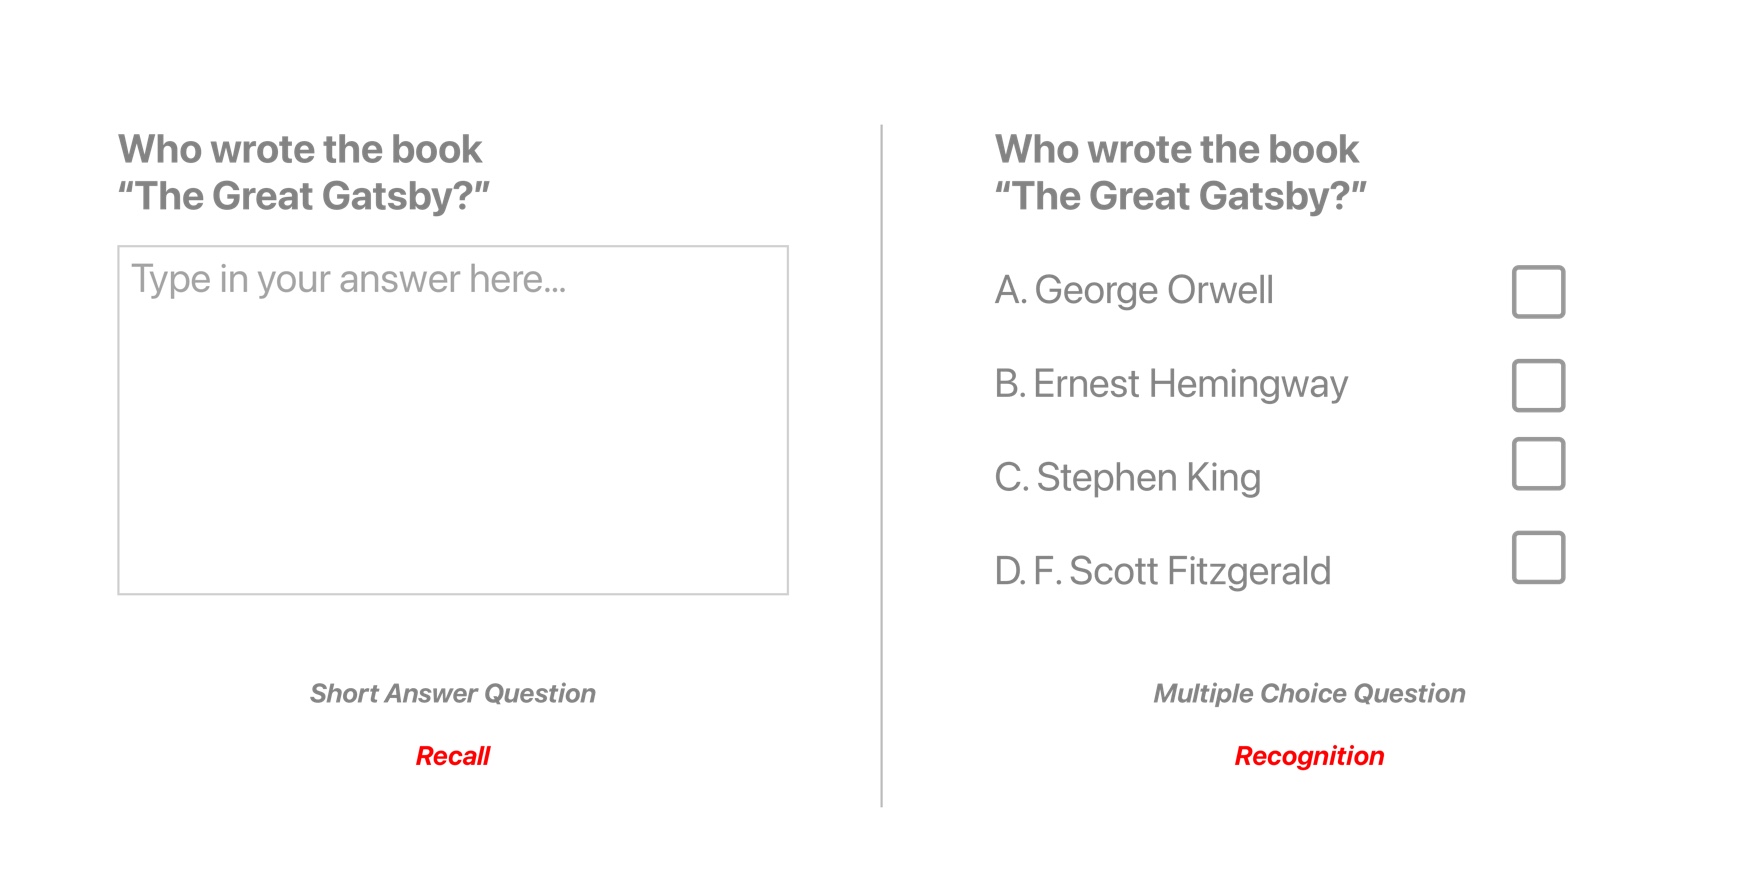Image resolution: width=1760 pixels, height=886 pixels.
Task: Click 'The Great Gatsby?' line above the choices
Action: [x=1181, y=196]
